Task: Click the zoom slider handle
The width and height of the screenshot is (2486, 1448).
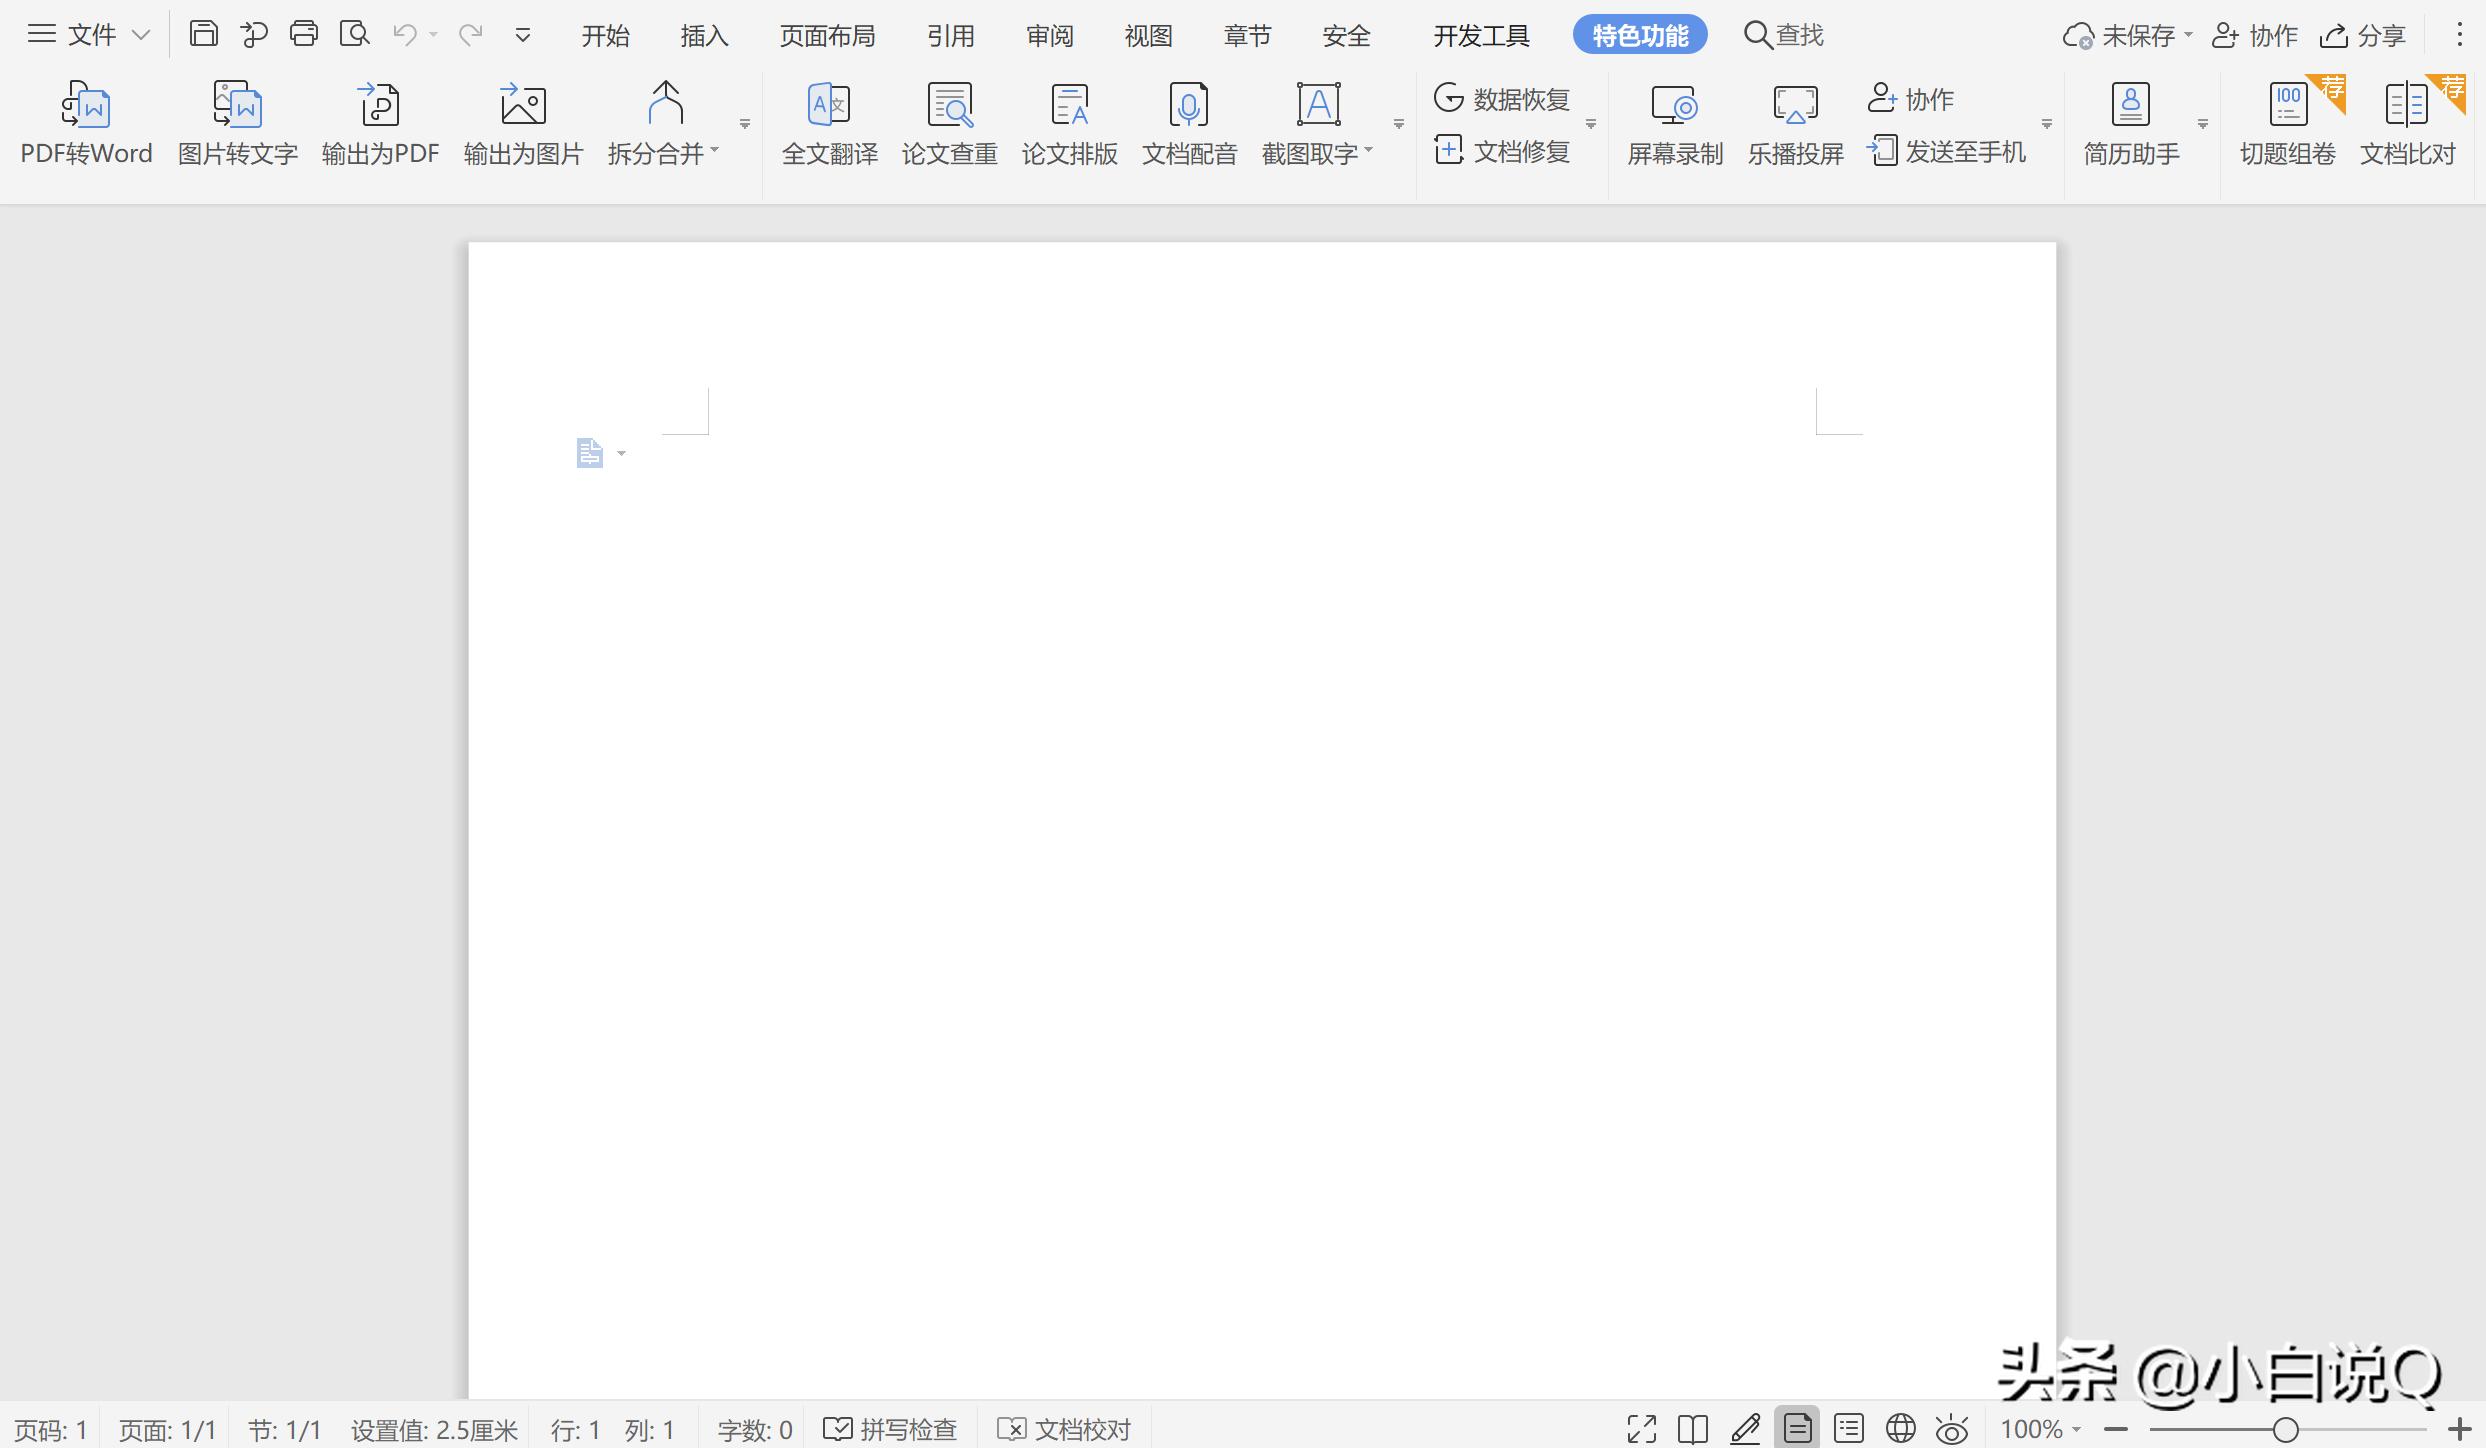Action: click(x=2285, y=1430)
